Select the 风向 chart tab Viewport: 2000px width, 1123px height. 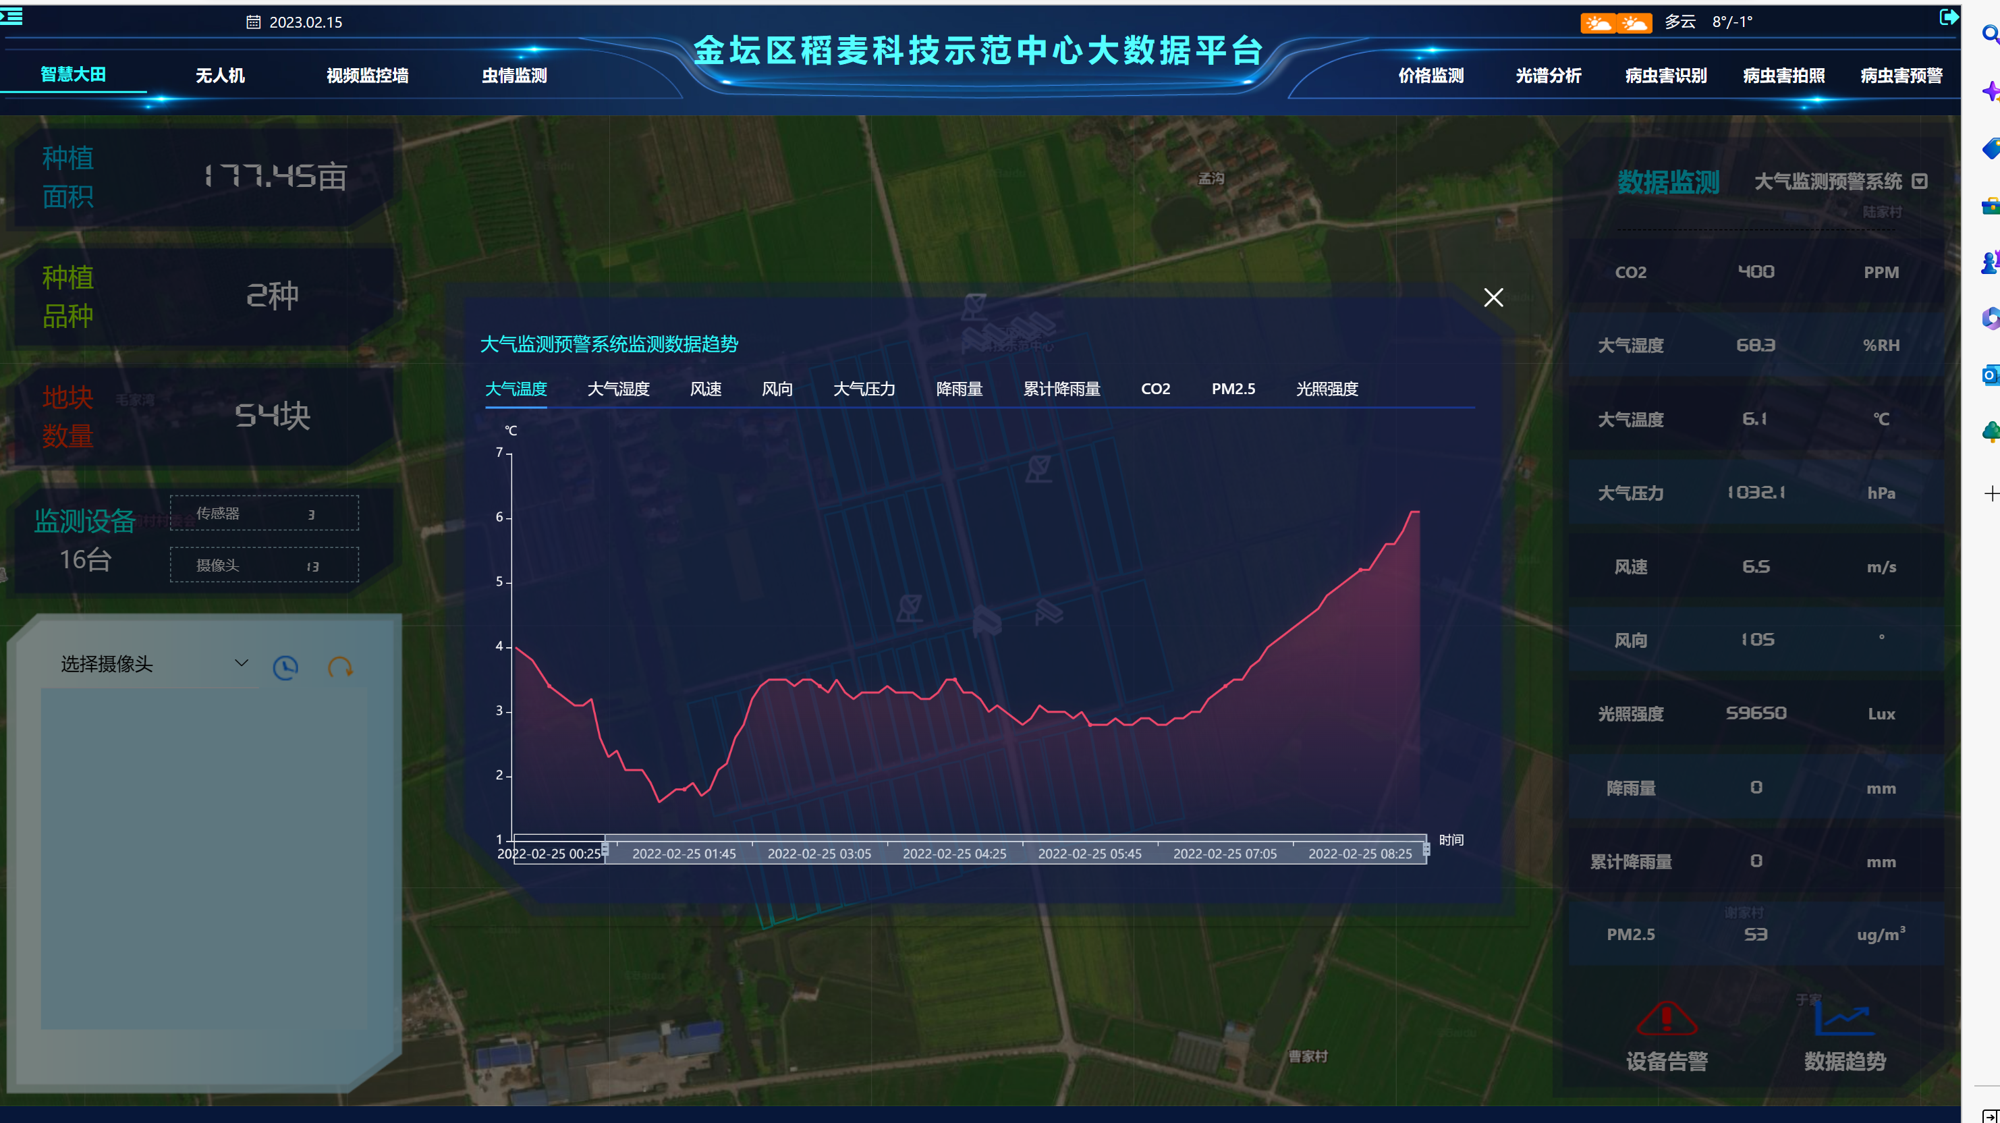(x=777, y=389)
